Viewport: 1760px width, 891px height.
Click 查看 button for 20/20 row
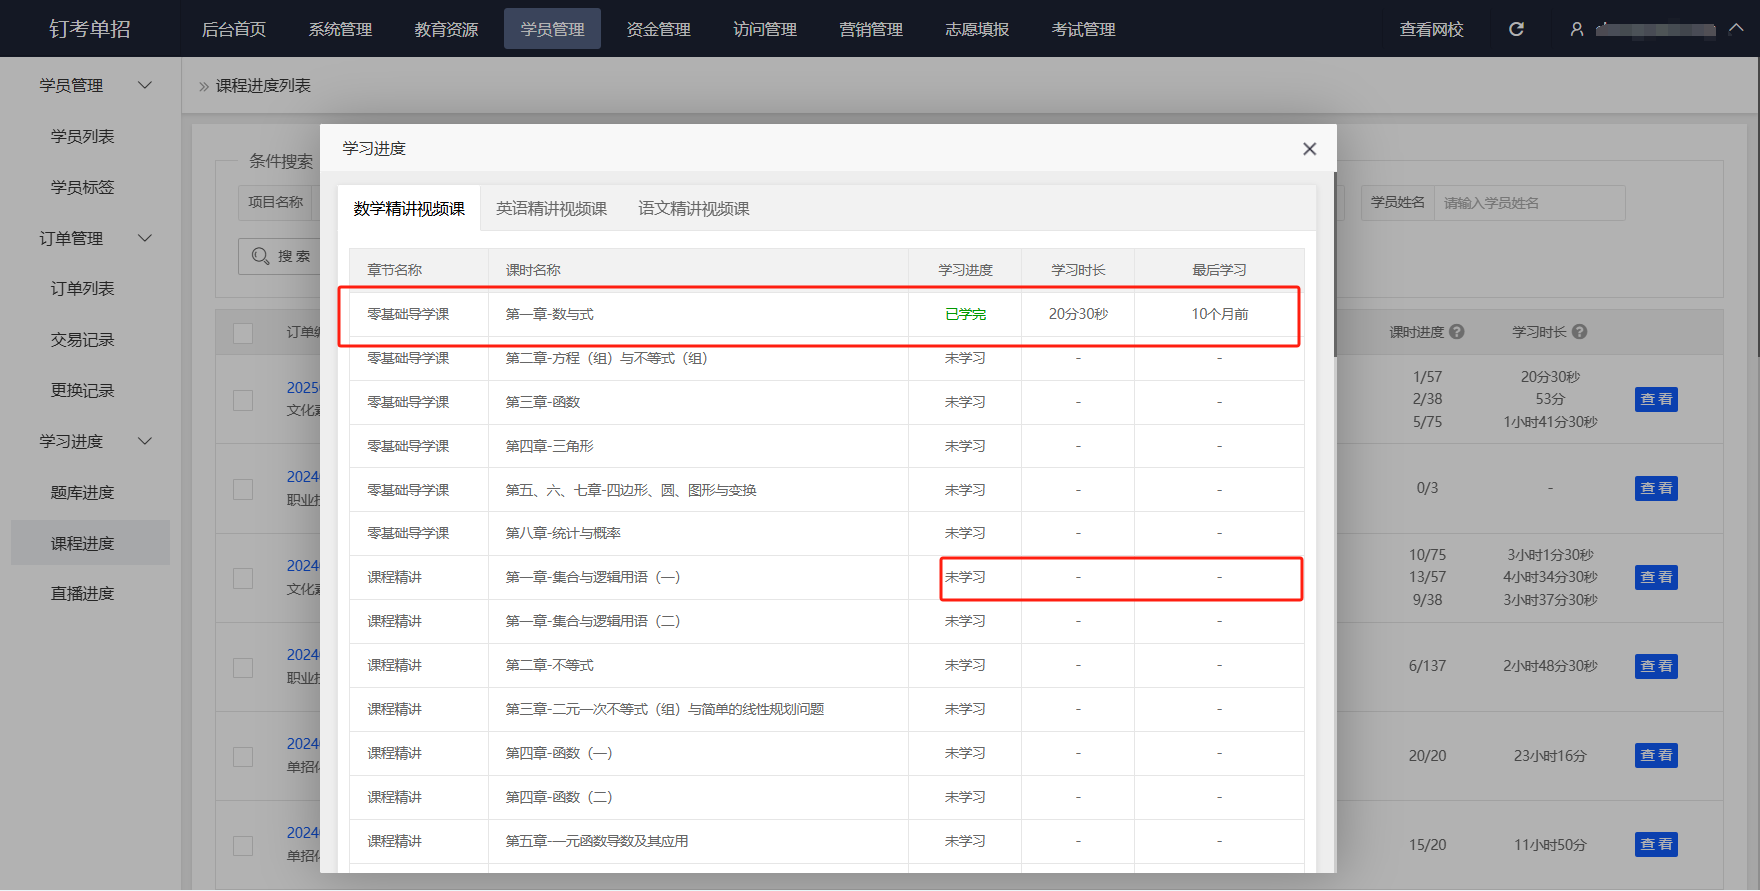click(x=1656, y=756)
